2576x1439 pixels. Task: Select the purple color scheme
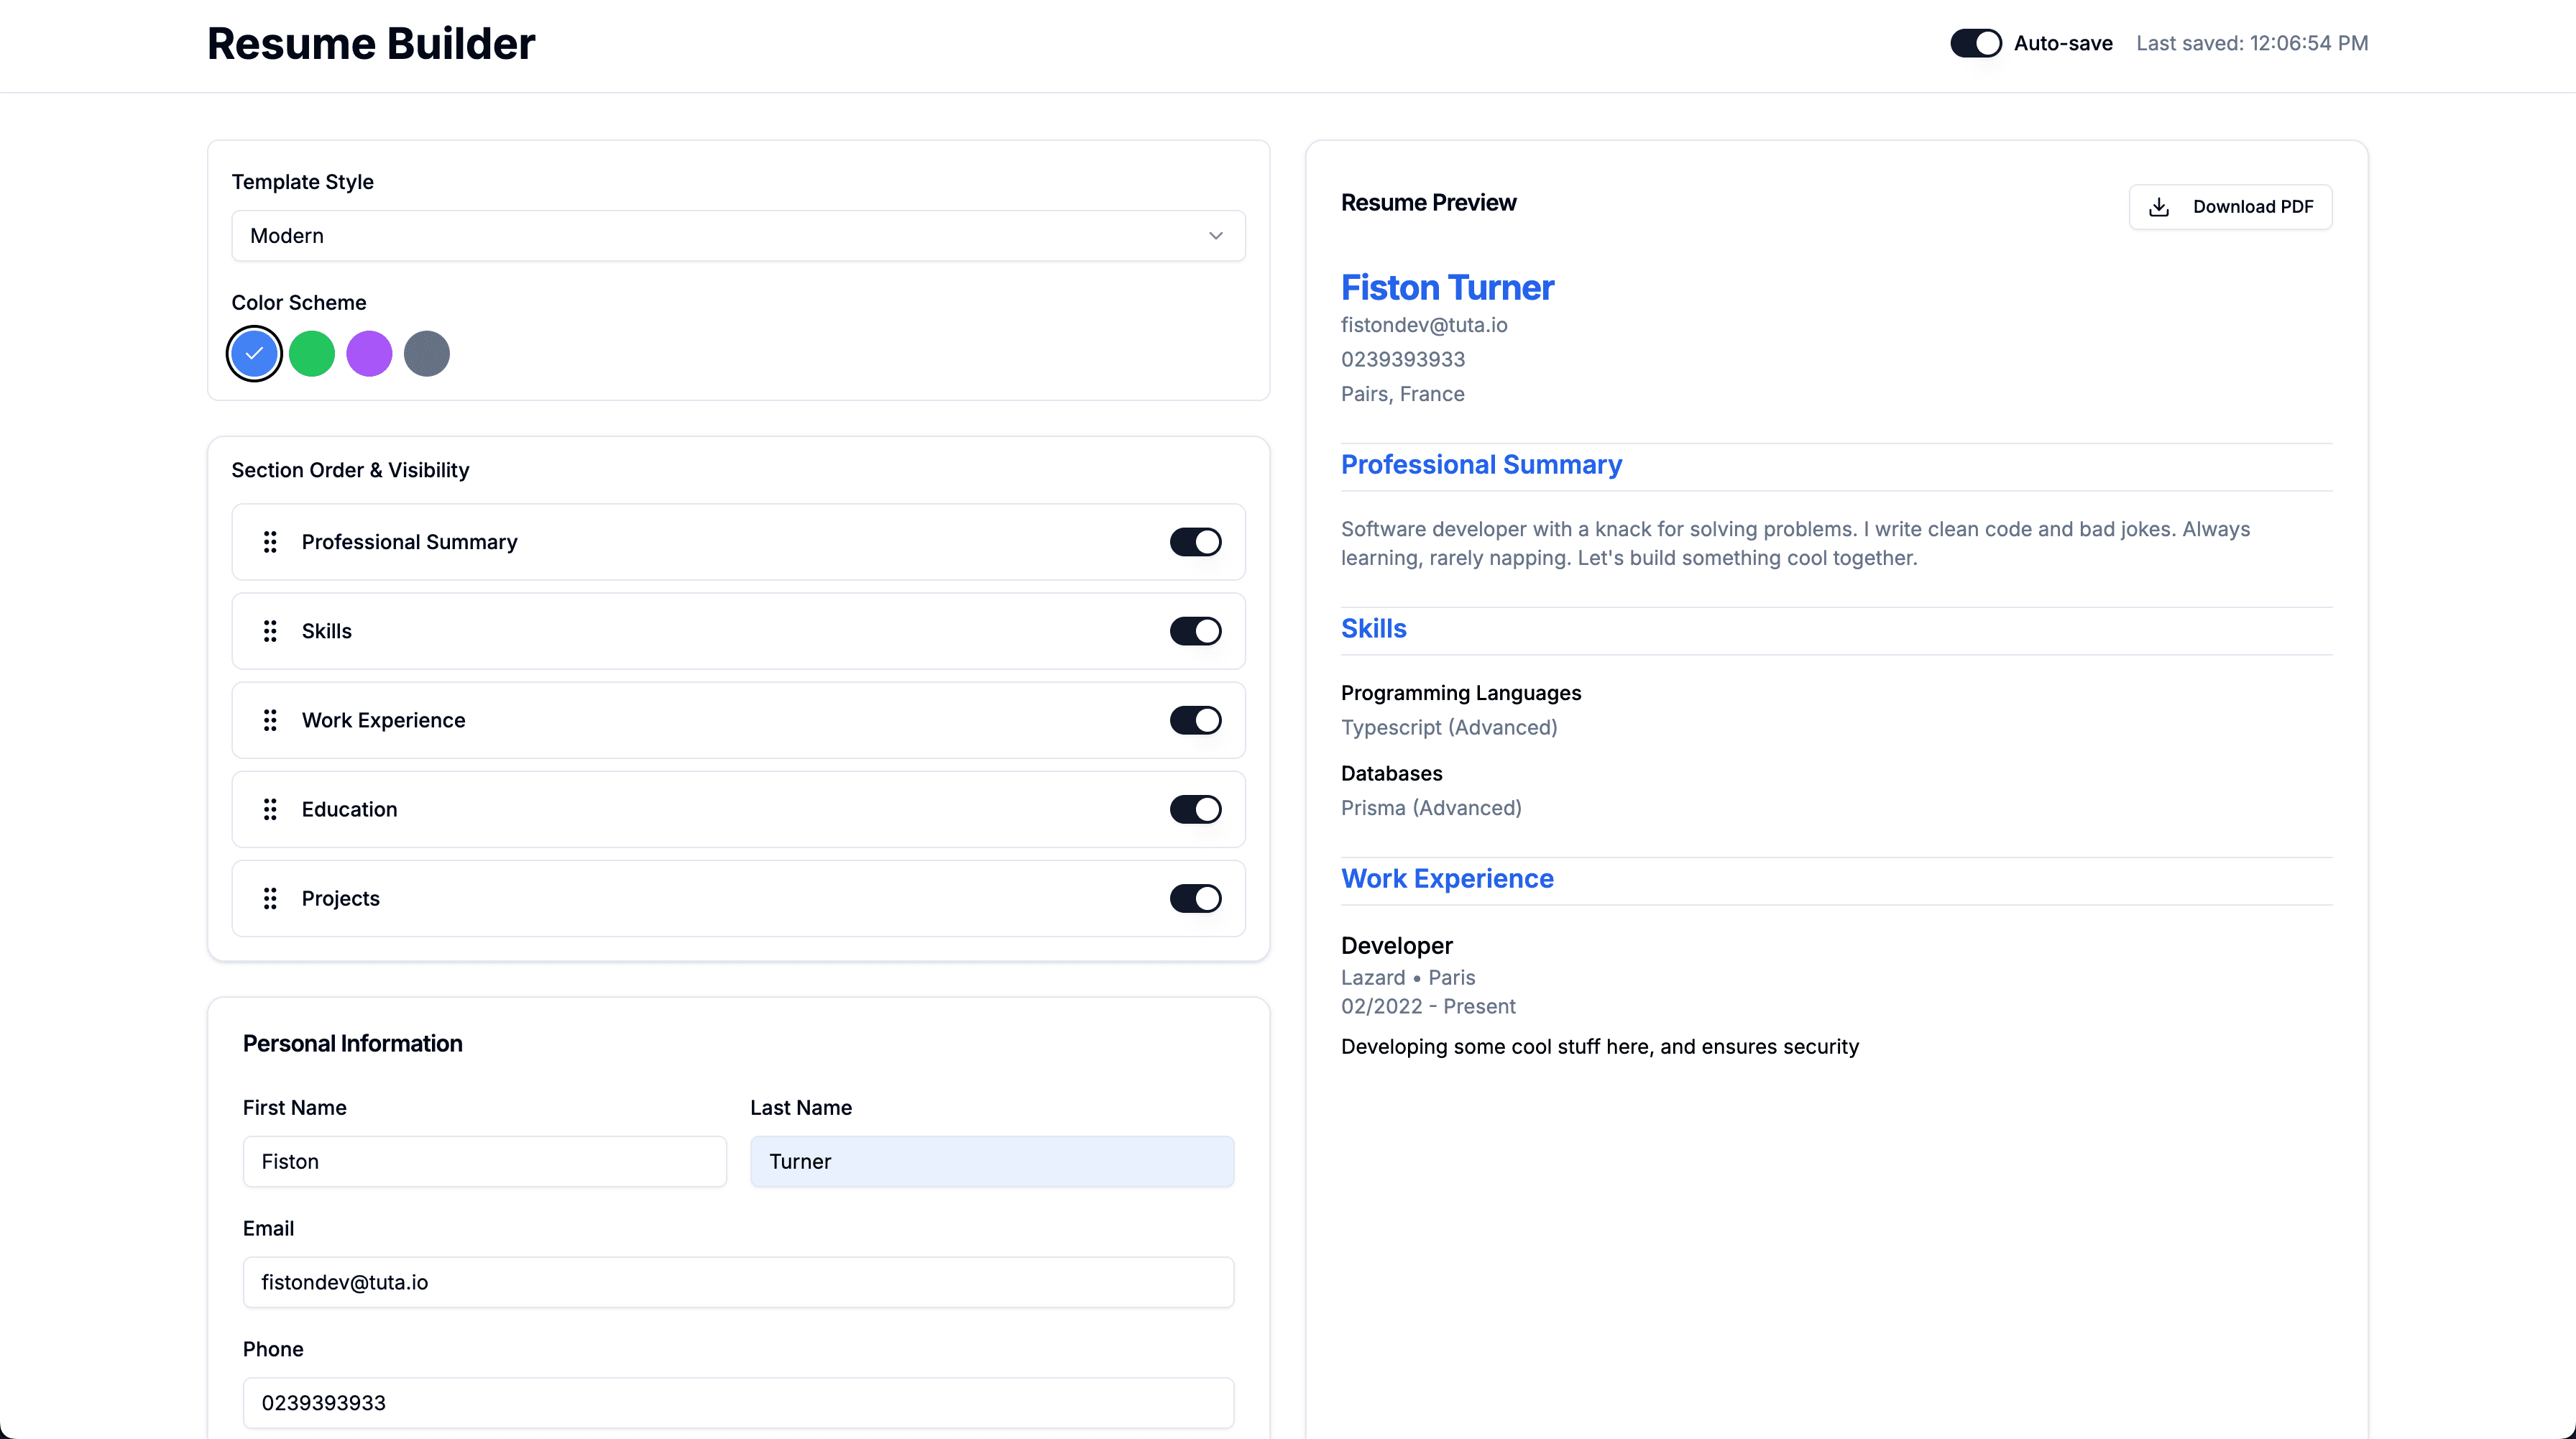369,353
